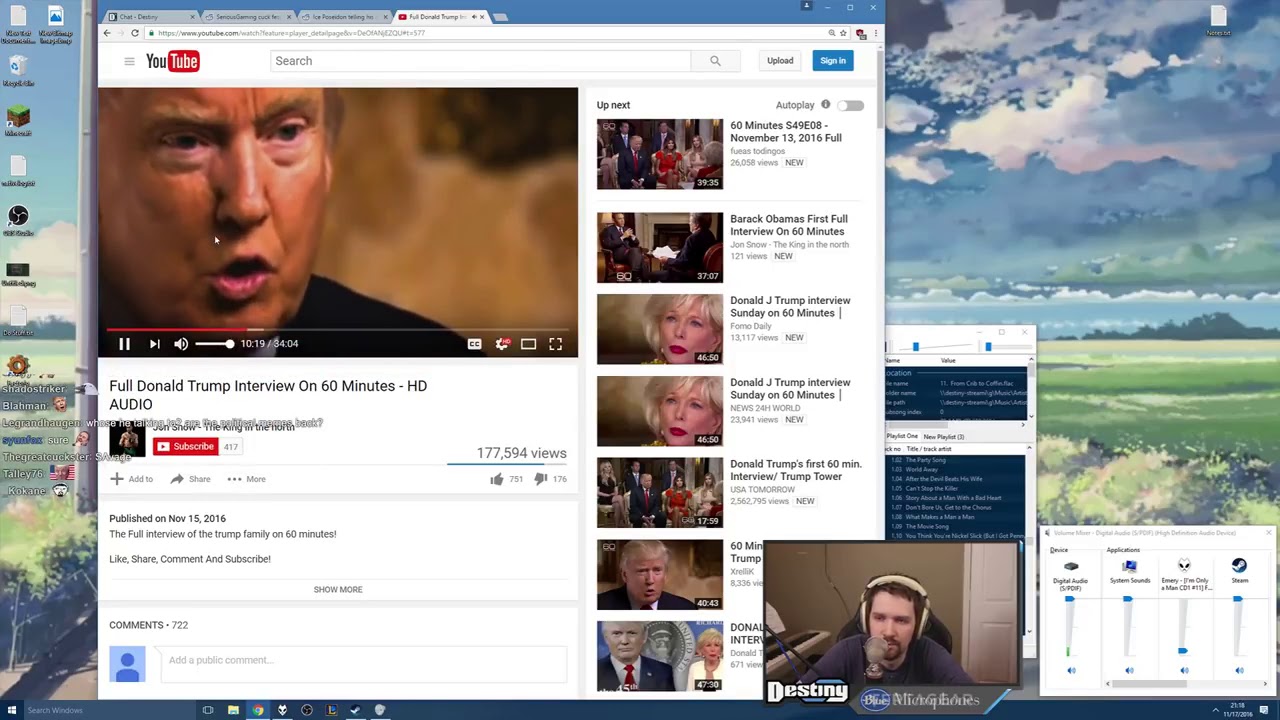
Task: Open Chrome menu button
Action: pyautogui.click(x=875, y=33)
